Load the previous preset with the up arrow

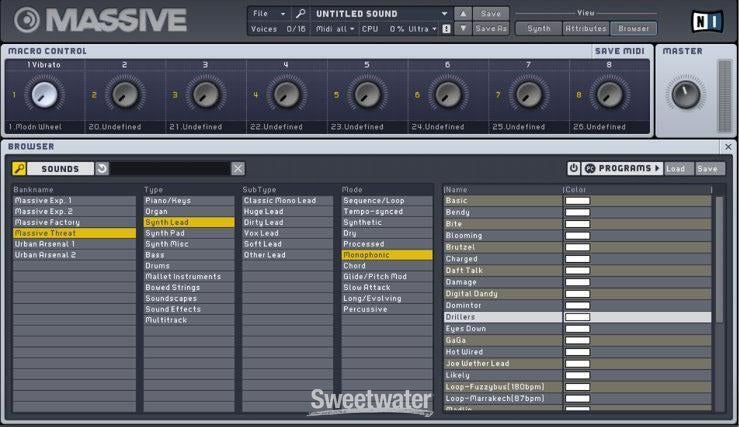(x=461, y=14)
